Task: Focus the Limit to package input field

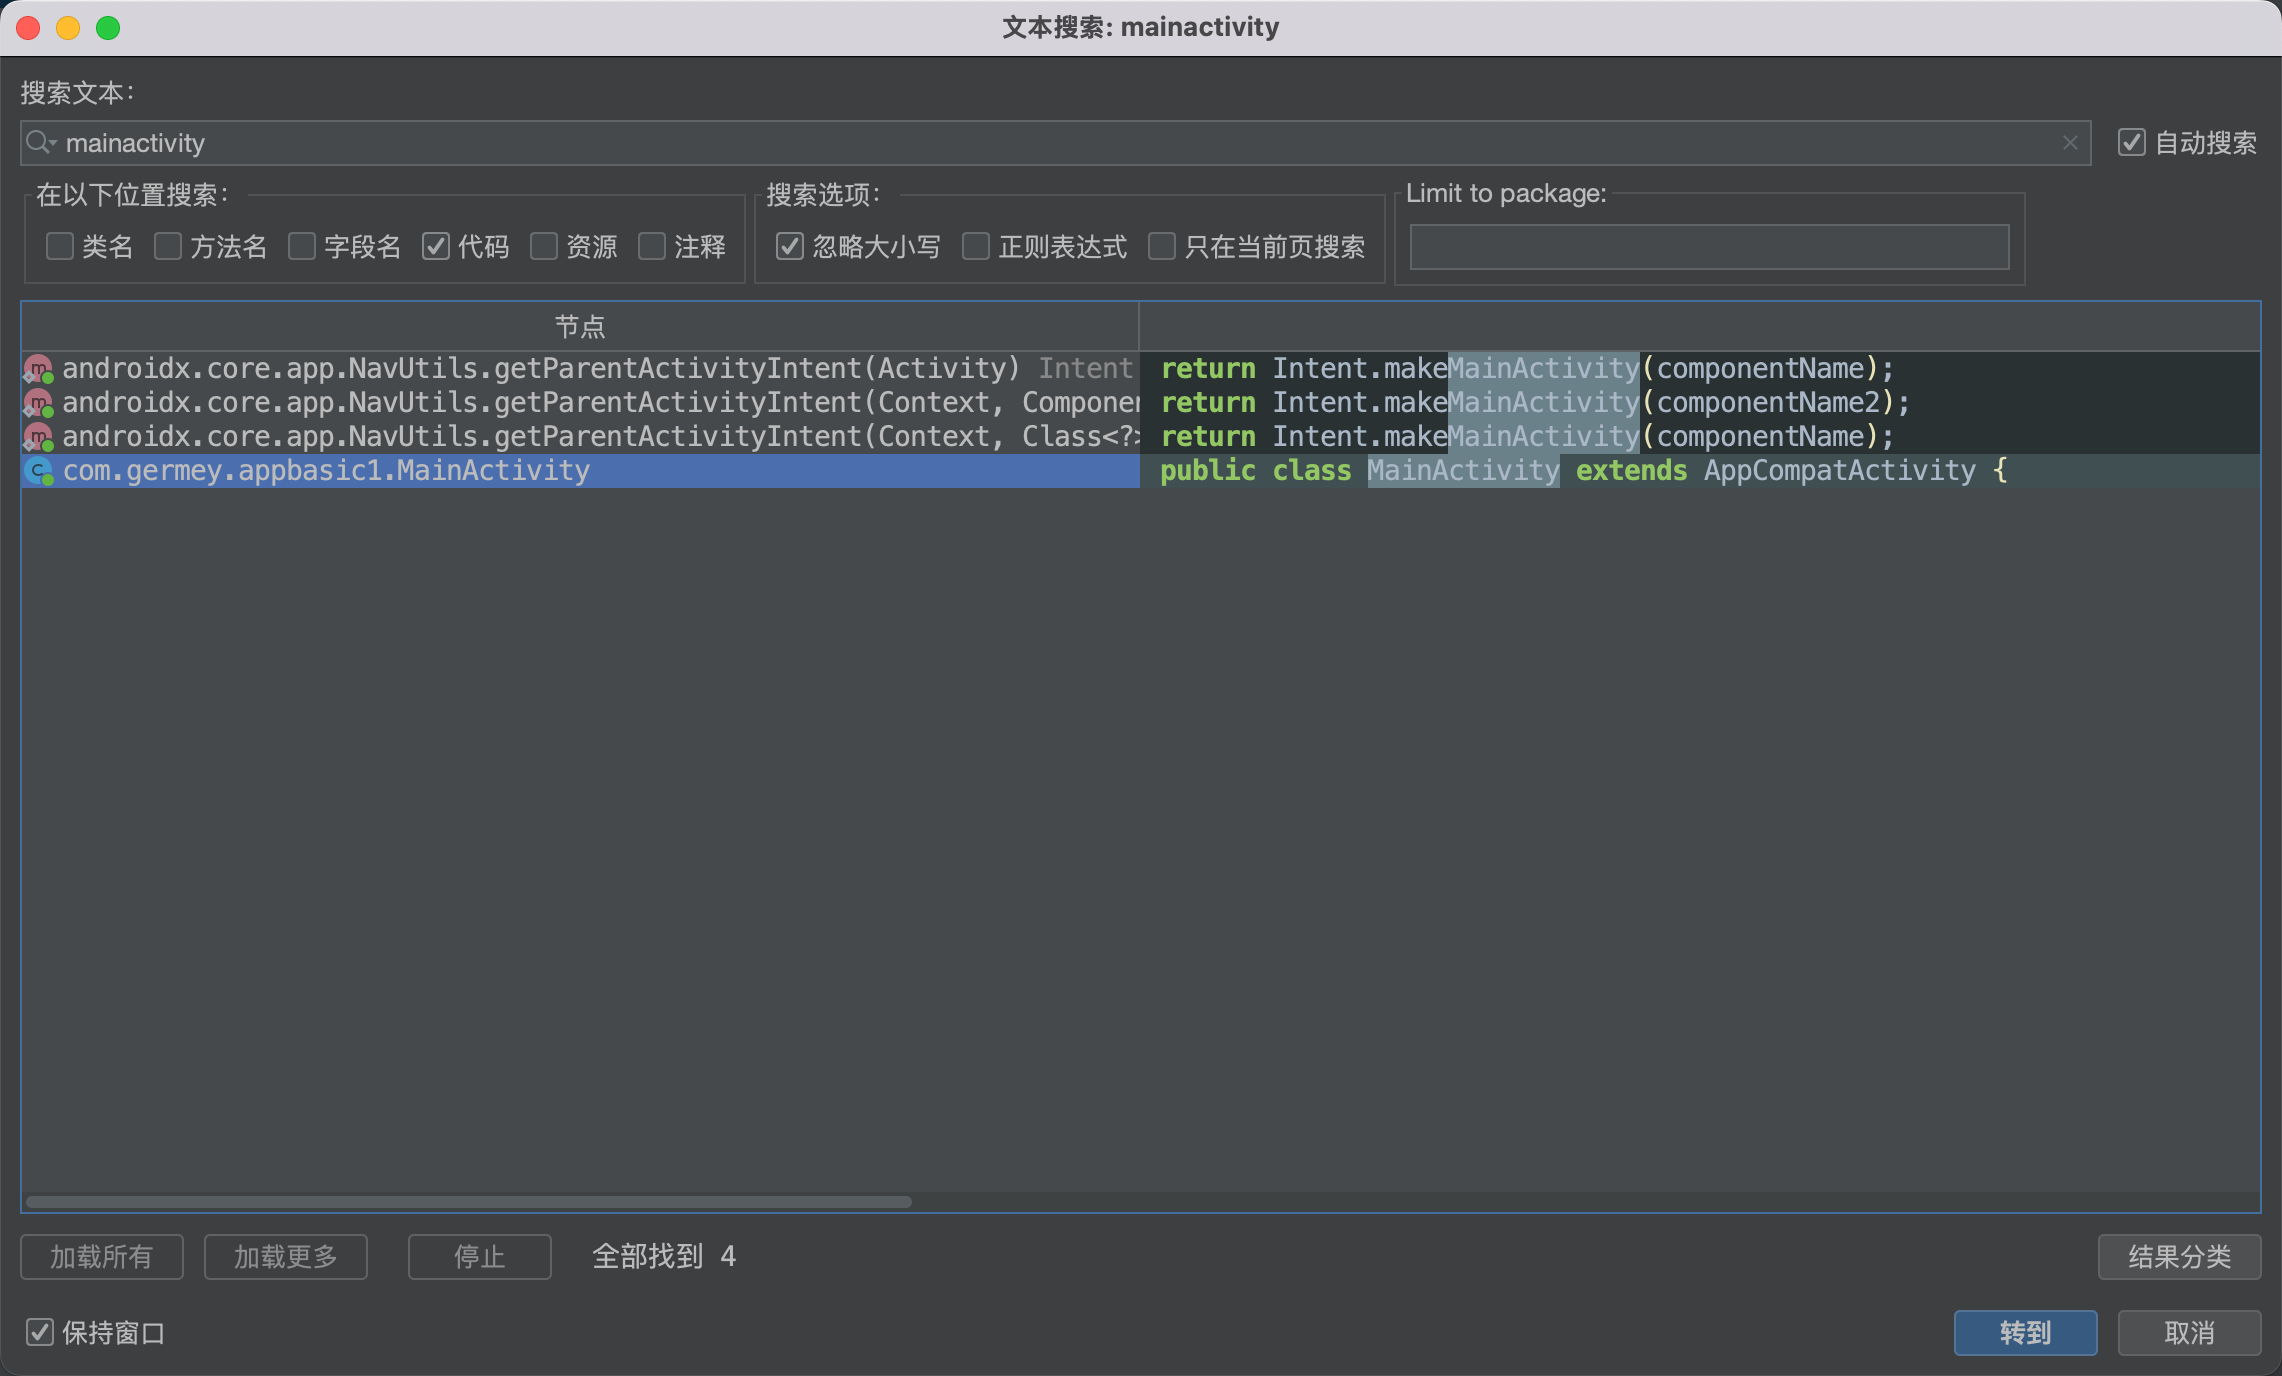Action: click(x=1709, y=247)
